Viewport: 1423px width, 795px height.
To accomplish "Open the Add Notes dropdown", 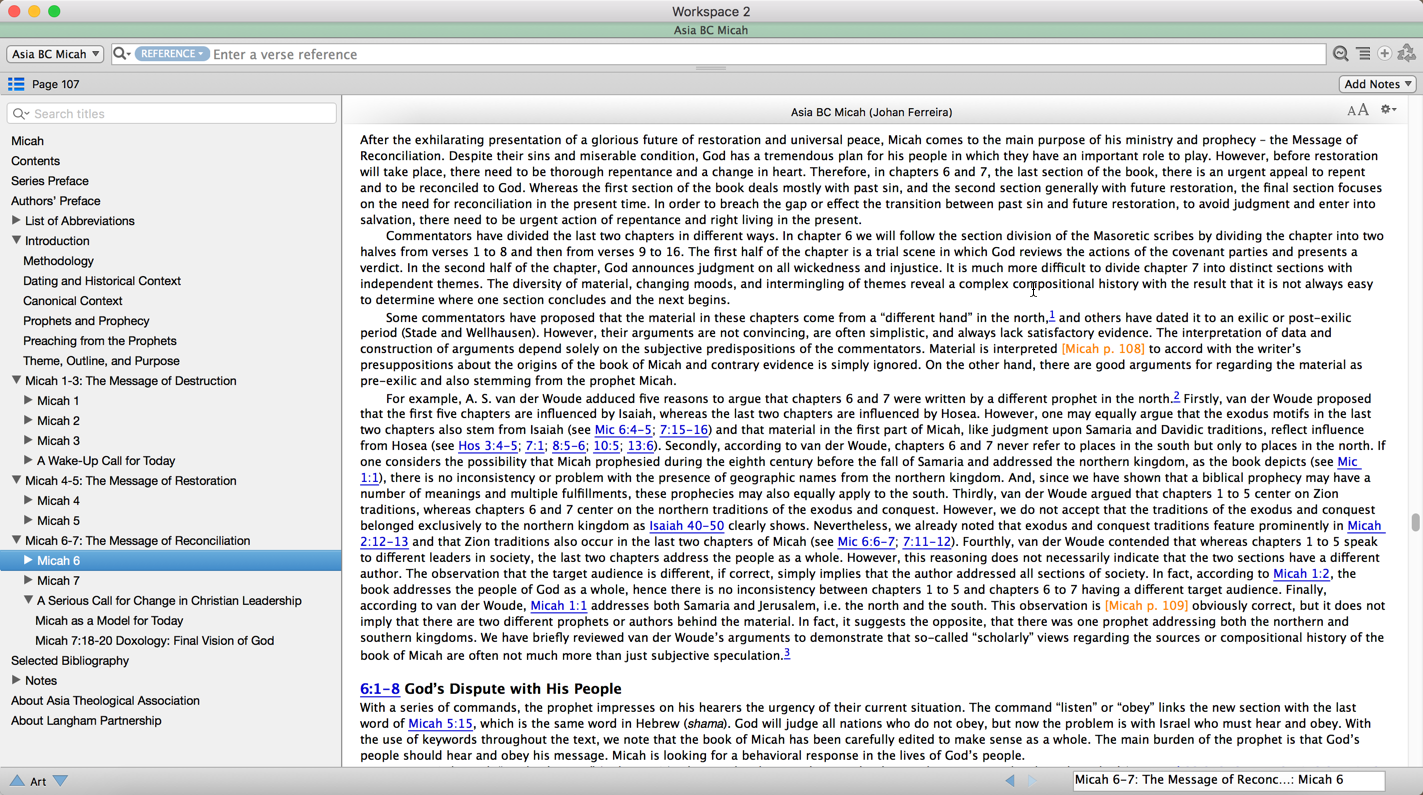I will click(x=1378, y=84).
